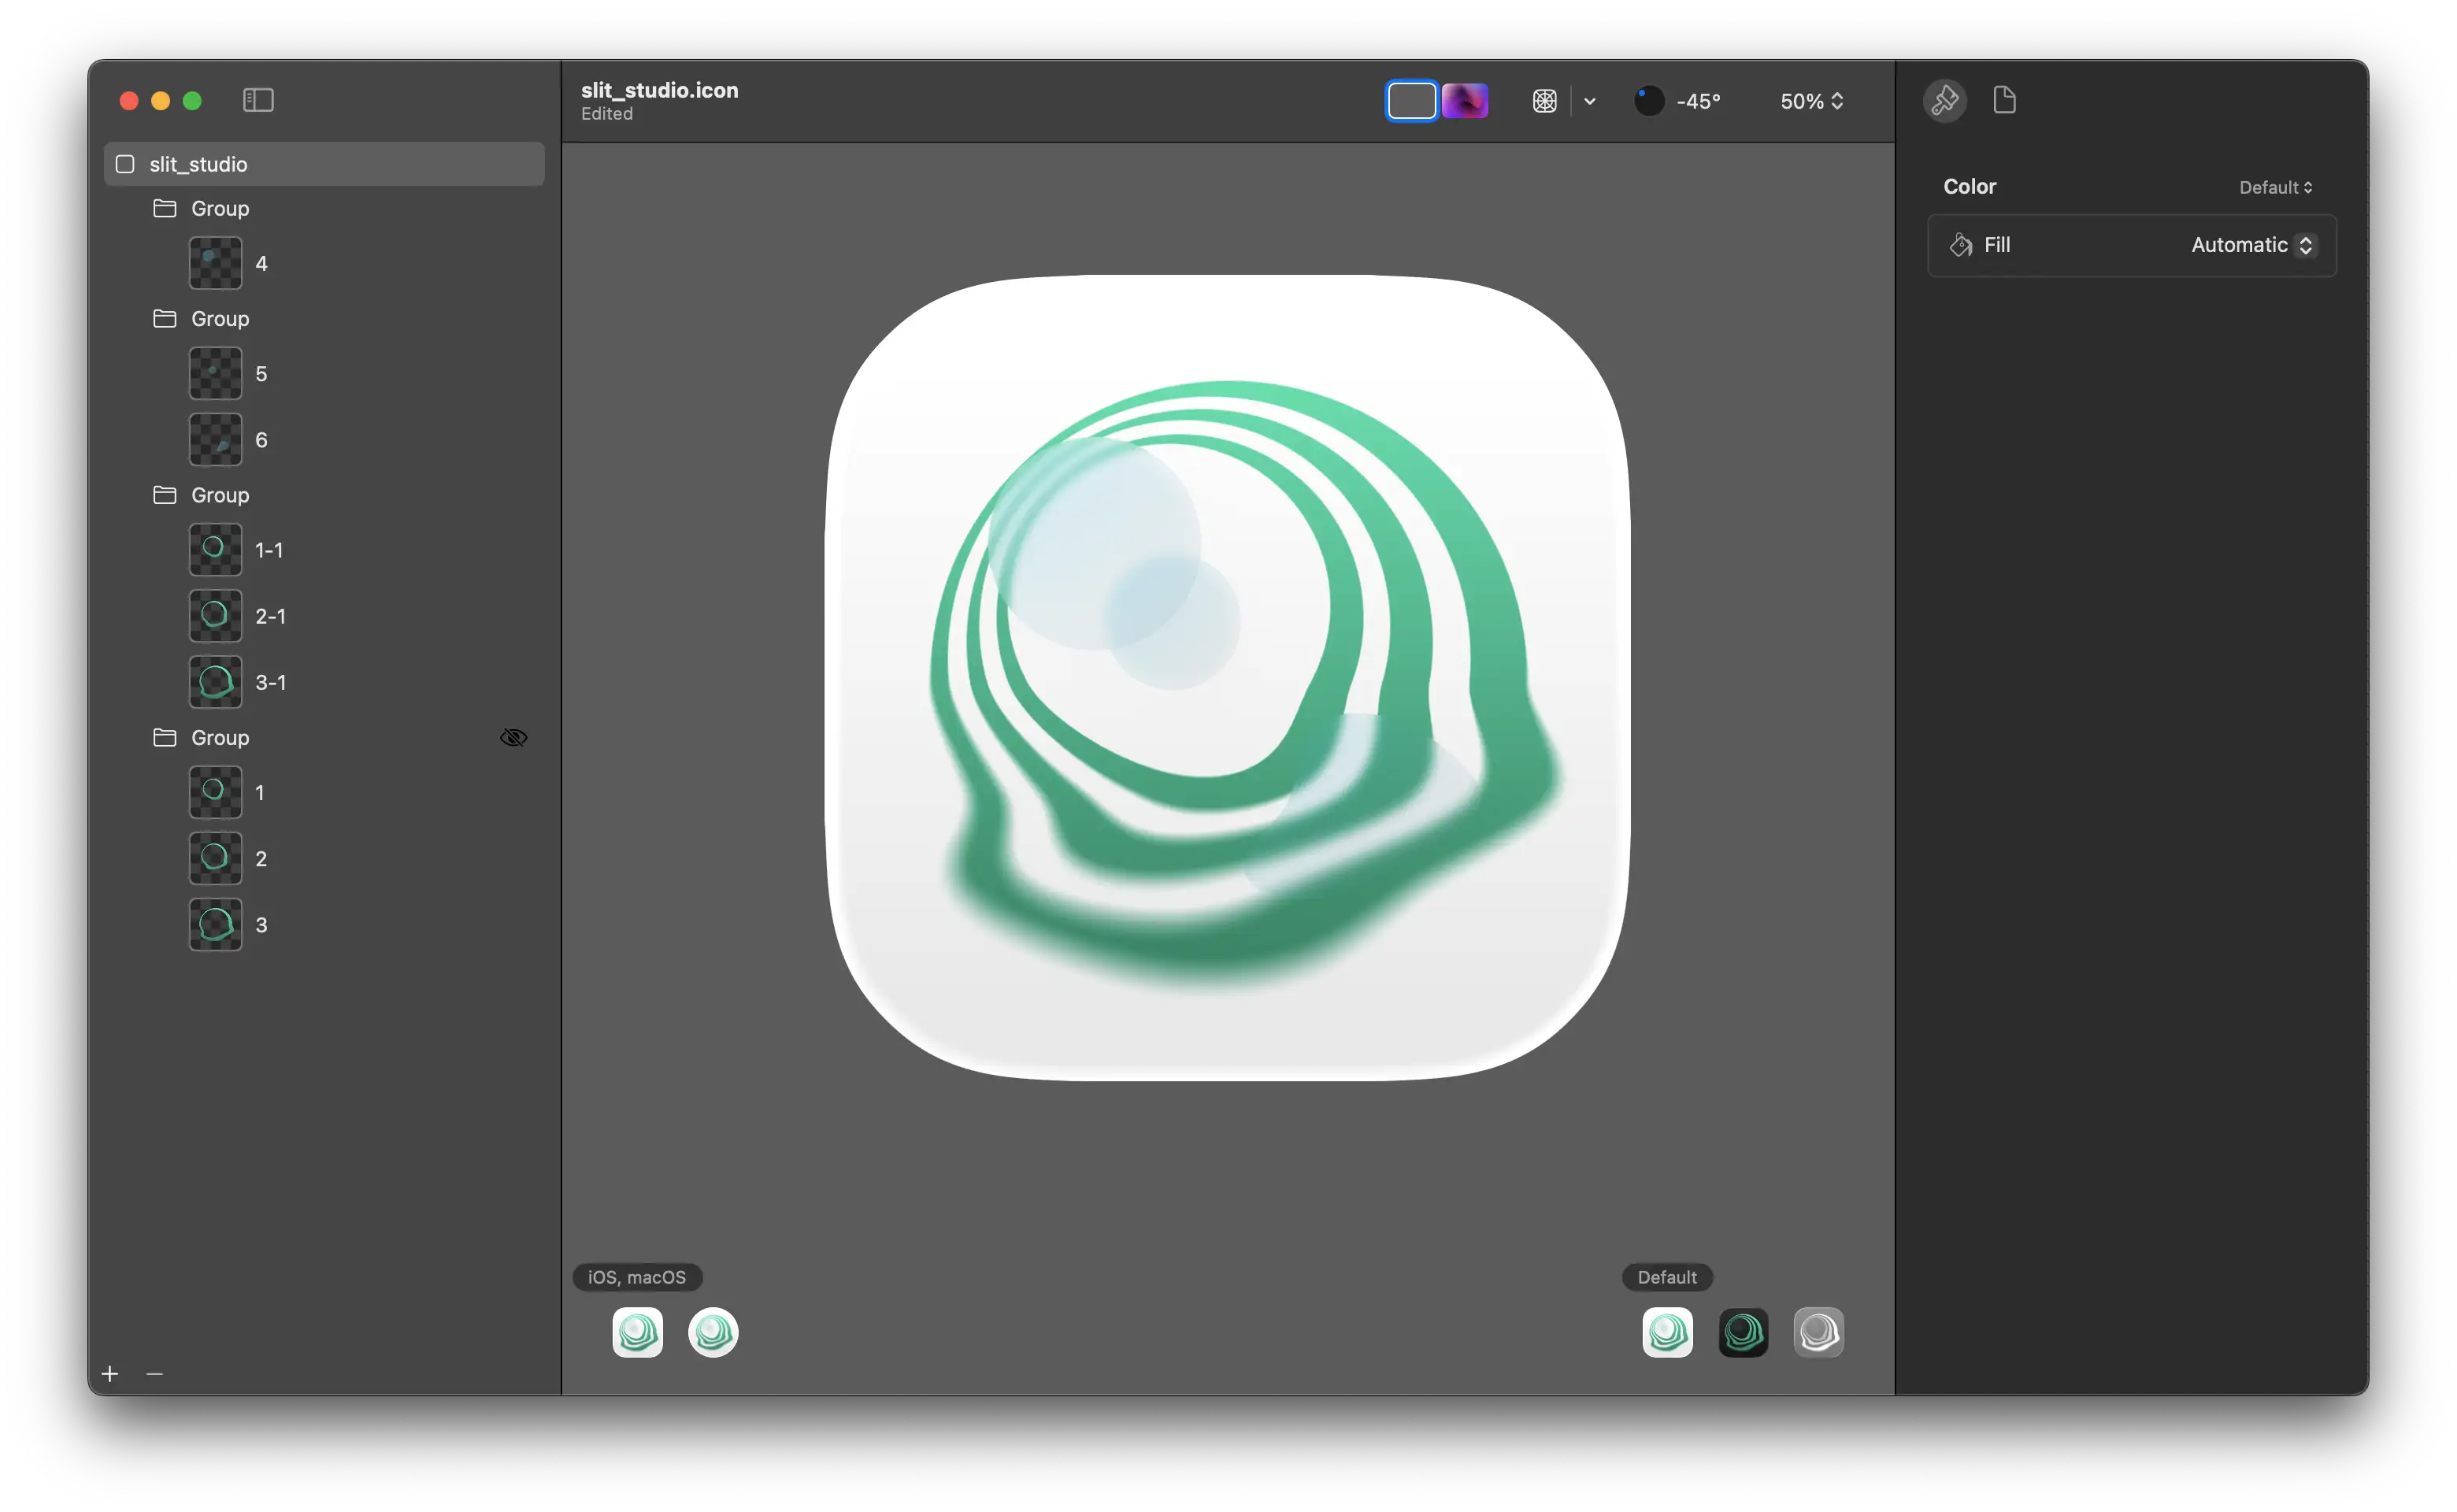Select the layer named 1-1

coord(268,549)
